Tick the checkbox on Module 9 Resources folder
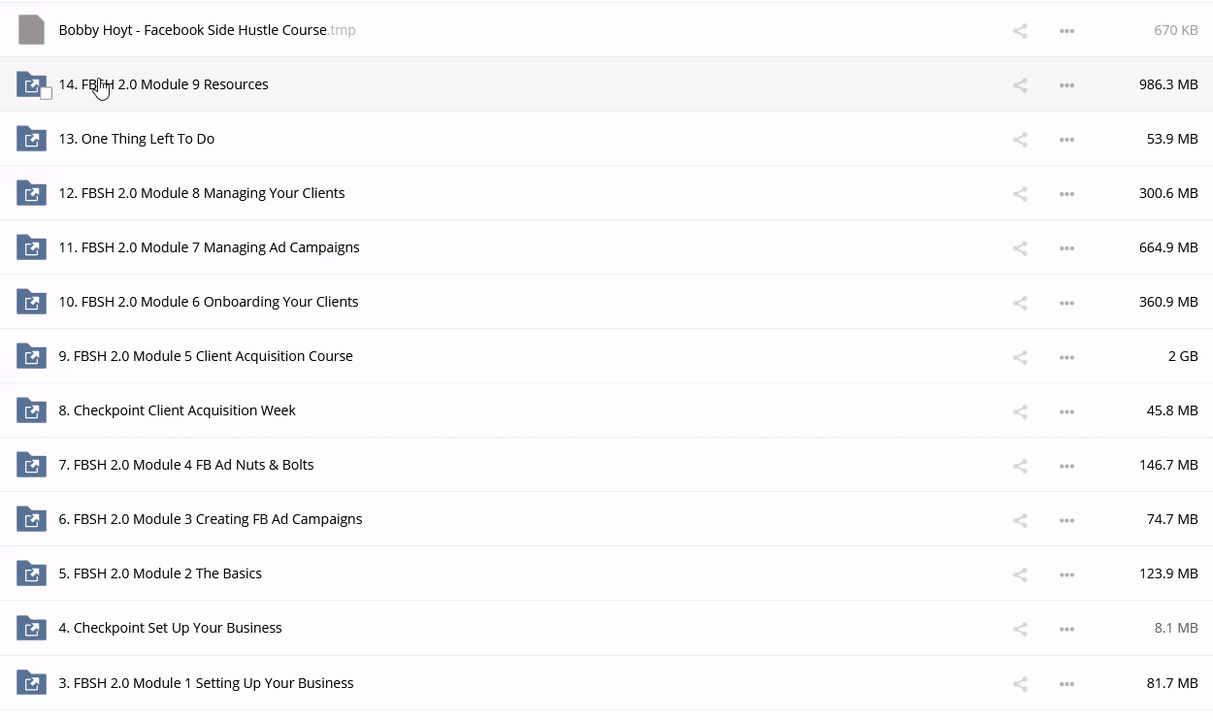 tap(46, 94)
